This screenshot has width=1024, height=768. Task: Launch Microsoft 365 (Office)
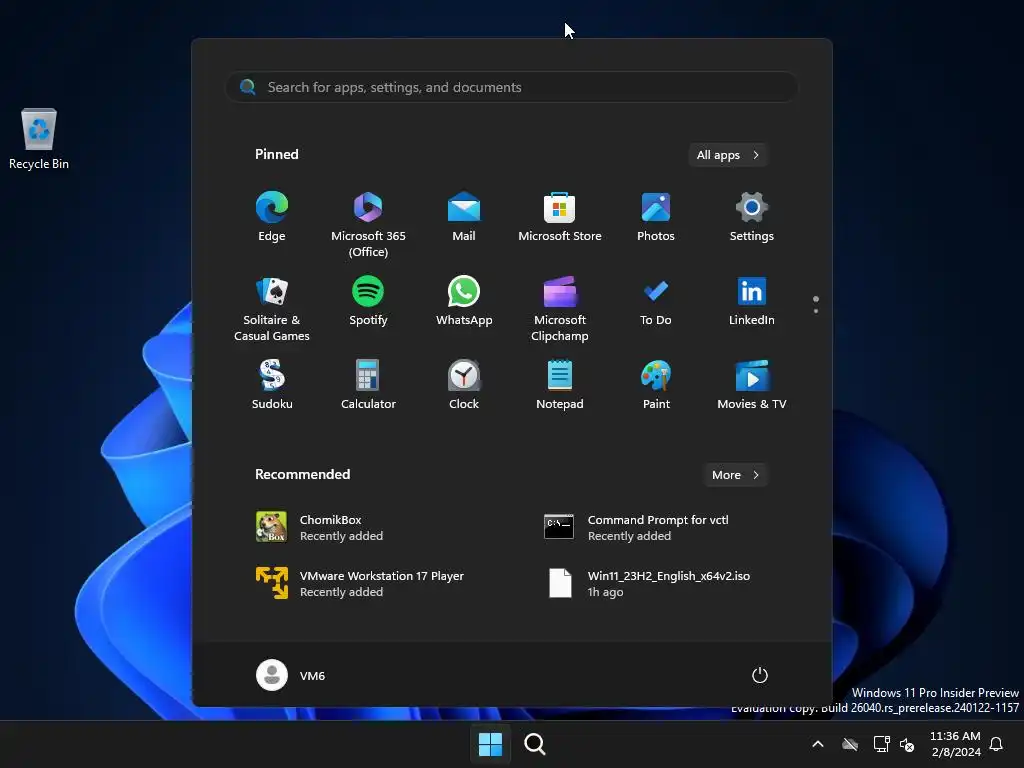point(368,224)
